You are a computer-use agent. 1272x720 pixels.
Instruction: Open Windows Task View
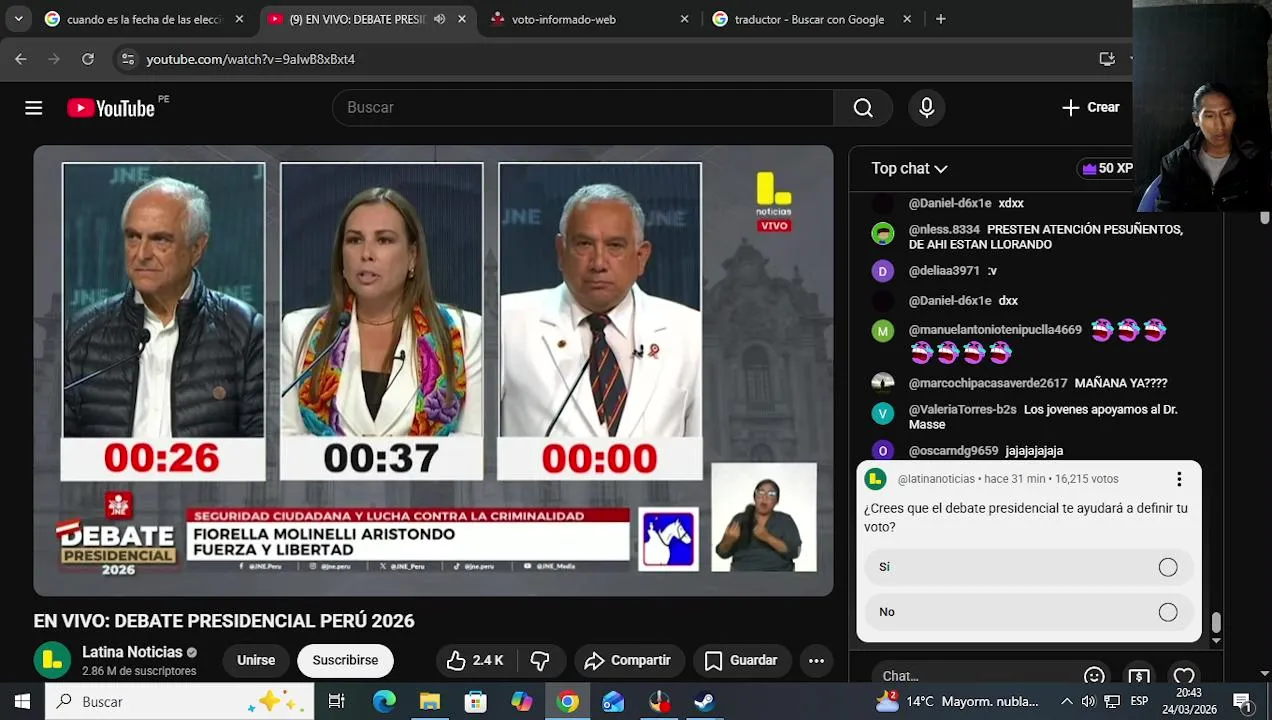click(x=337, y=702)
